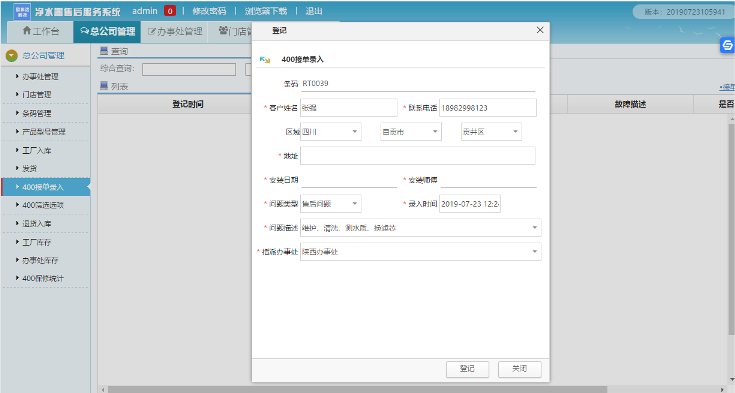Click the 退出 link in the header
Image resolution: width=735 pixels, height=393 pixels.
point(314,11)
